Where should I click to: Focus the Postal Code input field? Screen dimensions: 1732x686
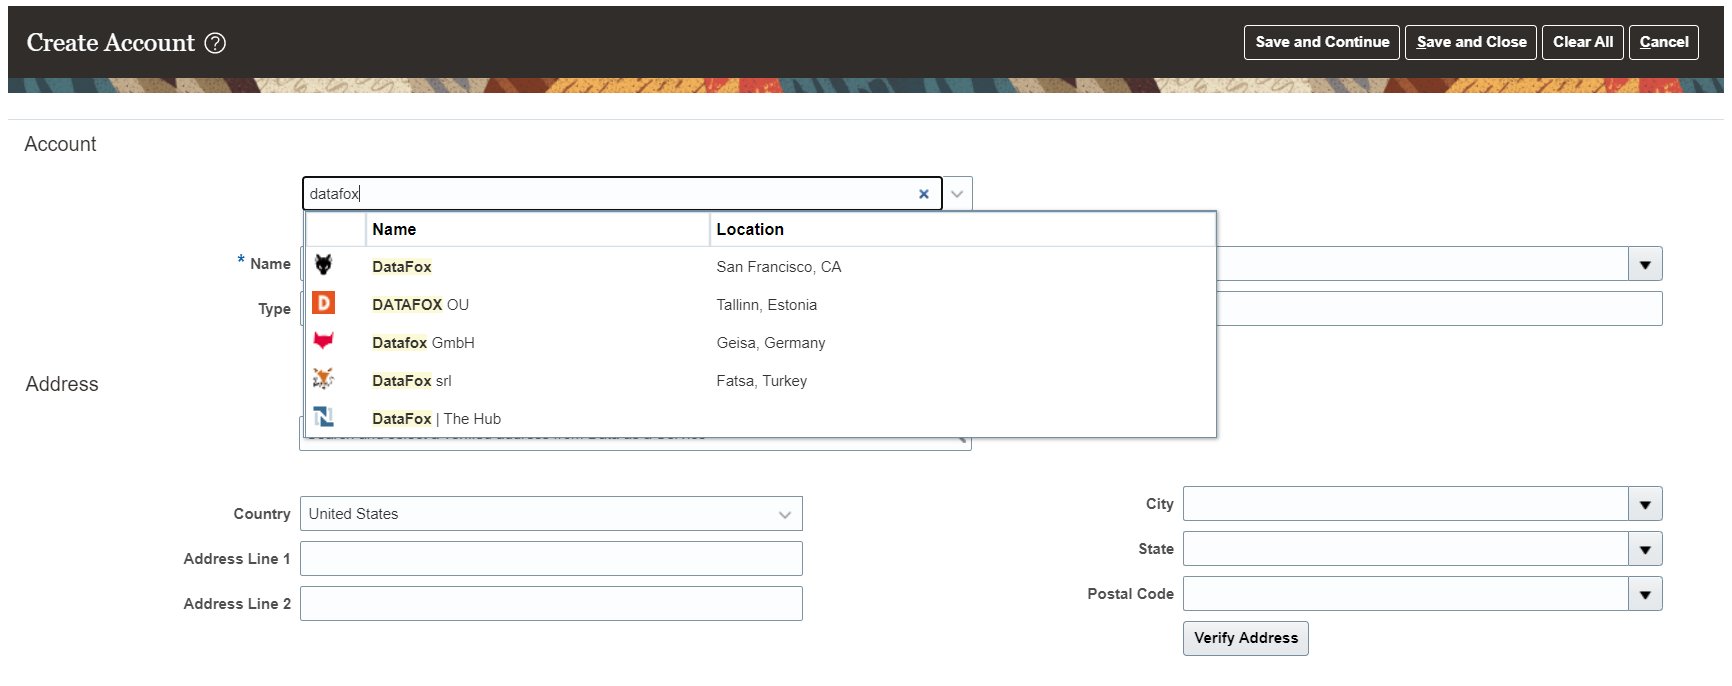pyautogui.click(x=1406, y=595)
